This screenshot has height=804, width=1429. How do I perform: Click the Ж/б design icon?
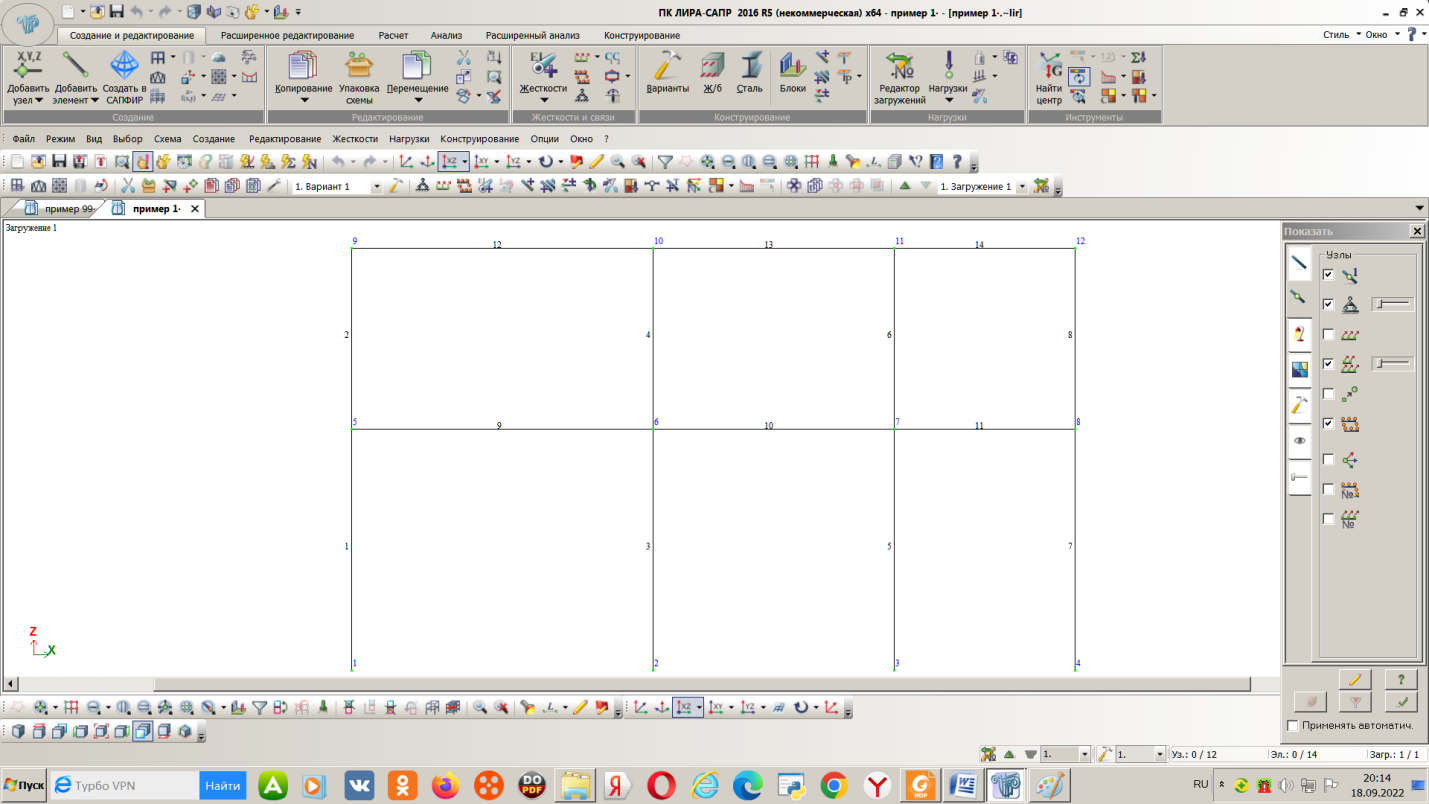point(712,72)
